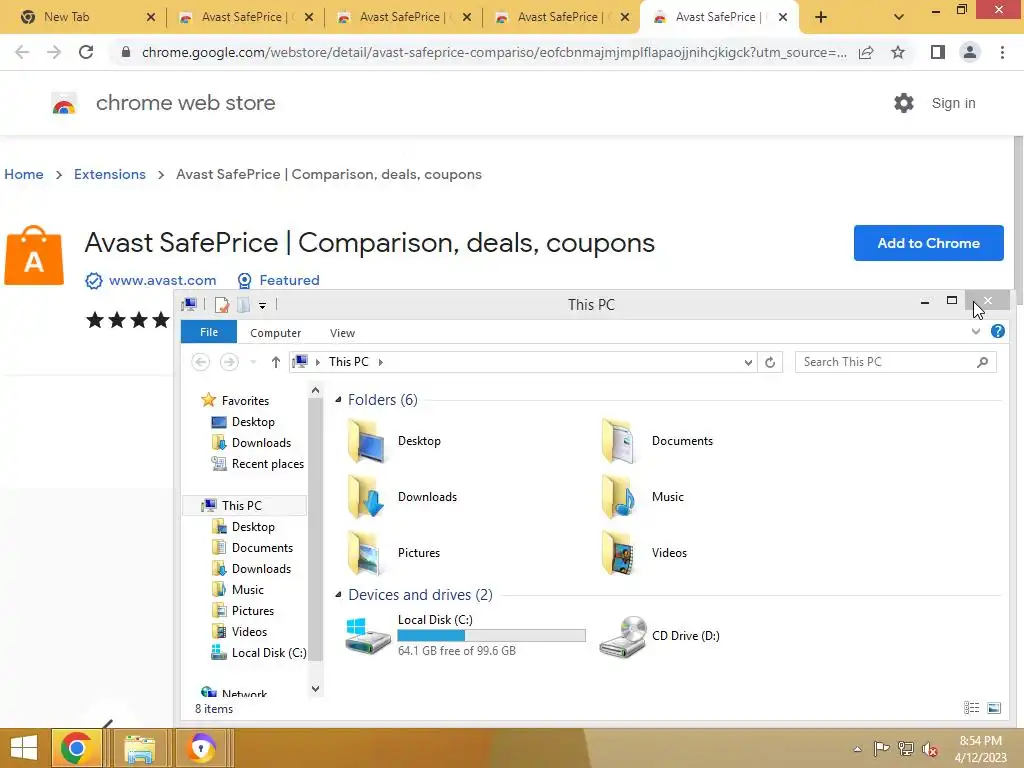Click the share page icon in address bar
1024x768 pixels.
click(866, 53)
